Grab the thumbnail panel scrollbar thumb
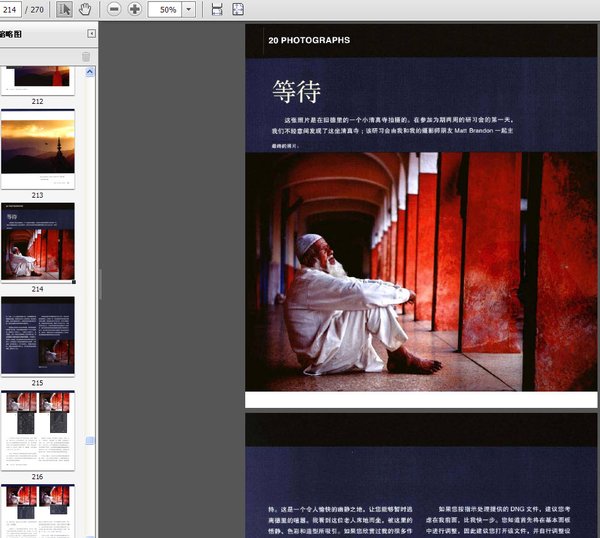Image resolution: width=600 pixels, height=538 pixels. tap(90, 441)
